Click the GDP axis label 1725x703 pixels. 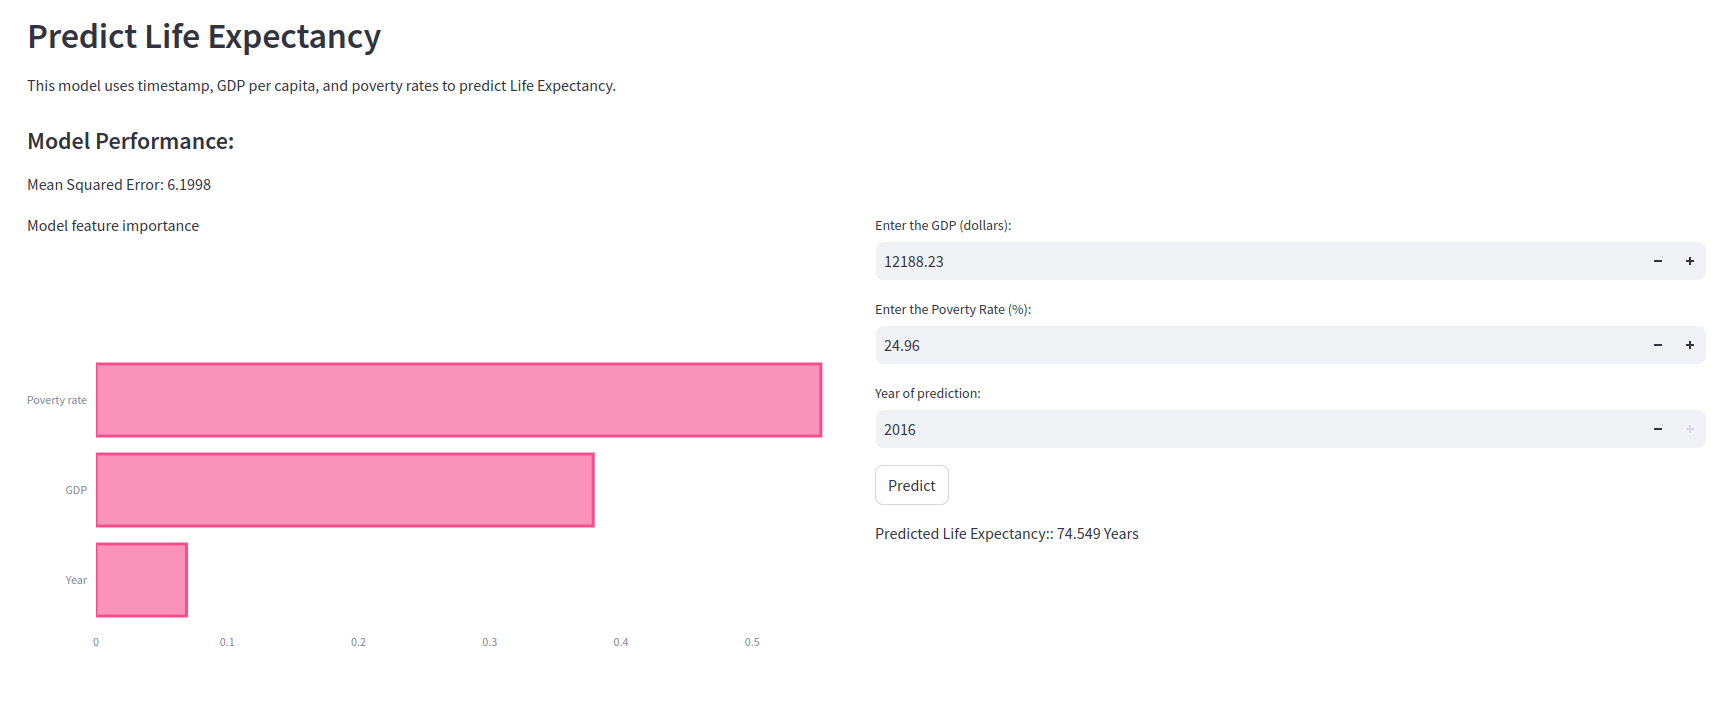click(x=75, y=490)
